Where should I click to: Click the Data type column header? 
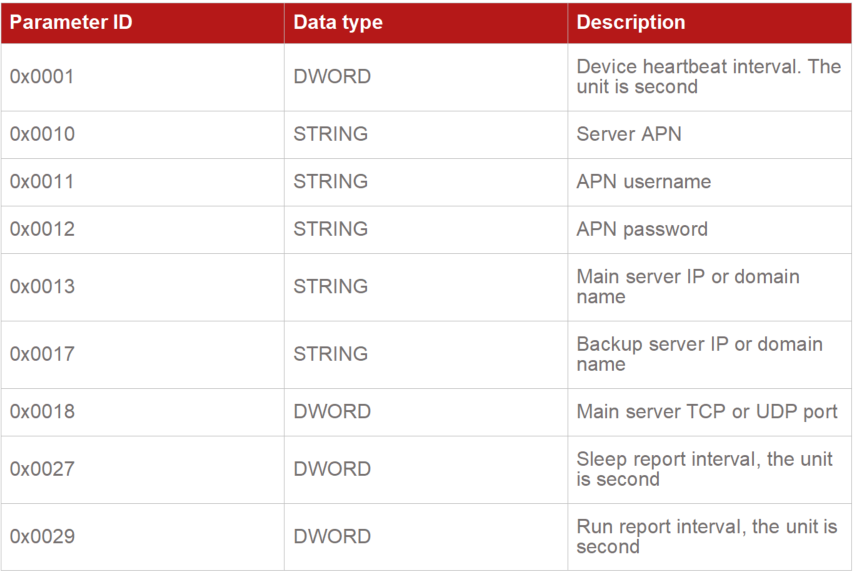pos(338,22)
